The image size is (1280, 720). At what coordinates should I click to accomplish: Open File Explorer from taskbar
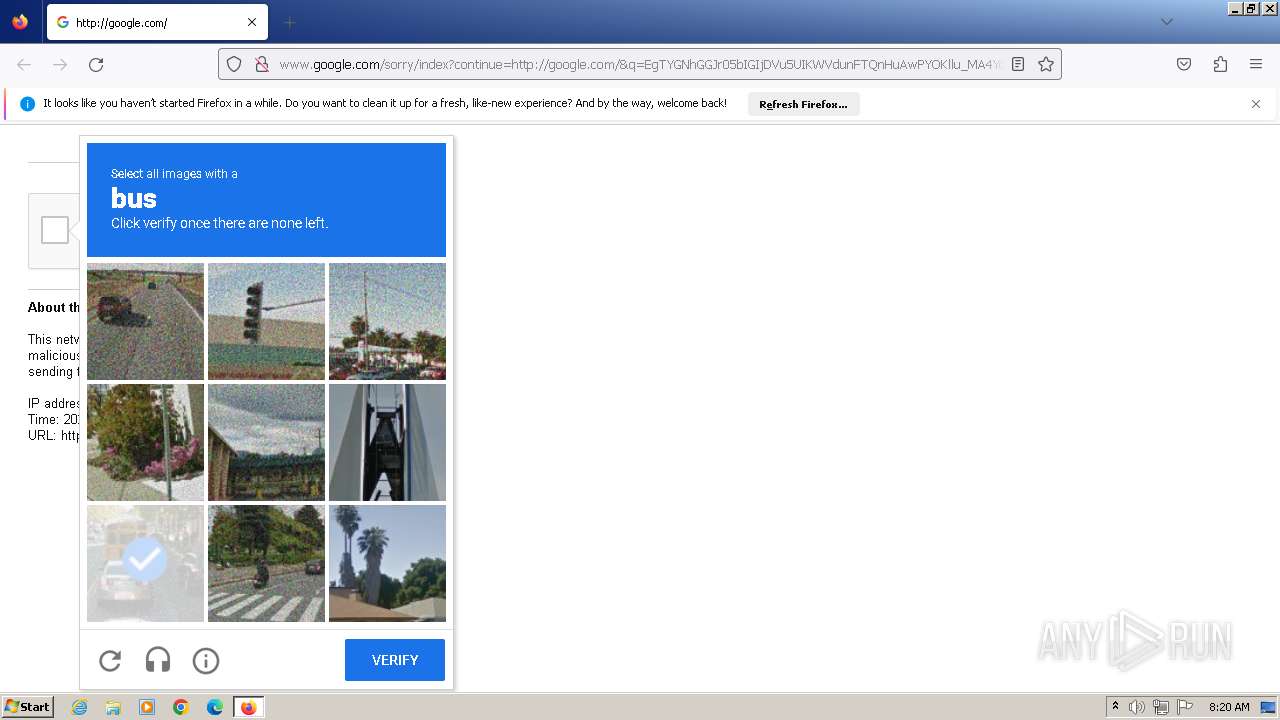tap(113, 707)
